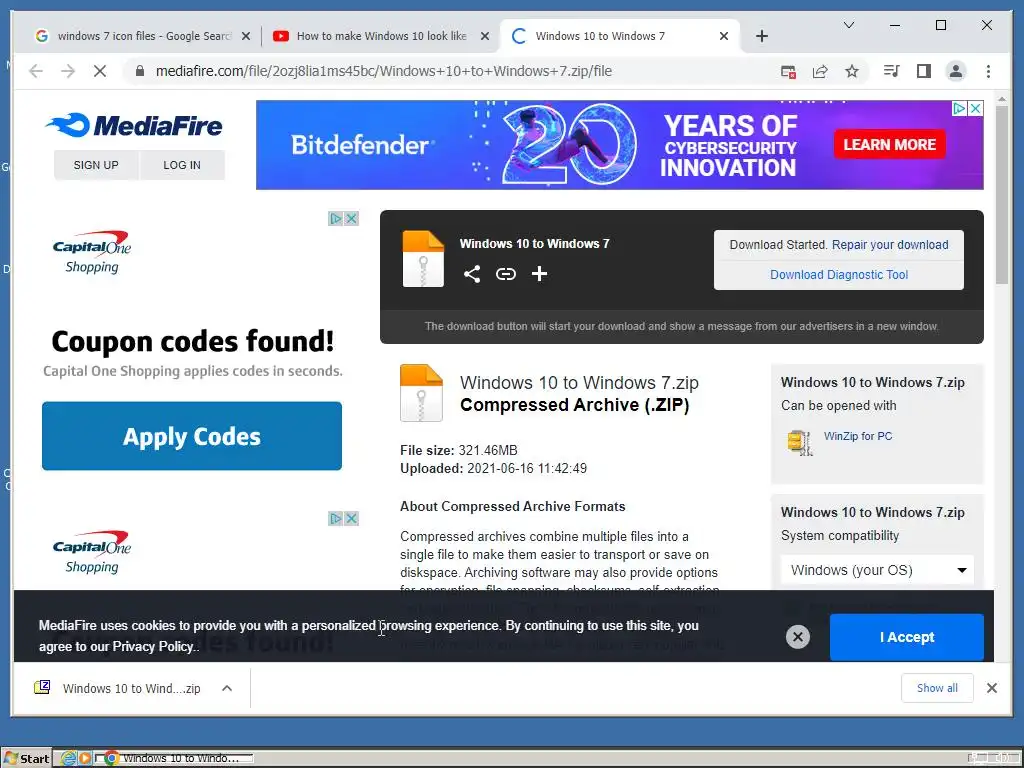
Task: Click the large orange zip file icon
Action: (421, 392)
